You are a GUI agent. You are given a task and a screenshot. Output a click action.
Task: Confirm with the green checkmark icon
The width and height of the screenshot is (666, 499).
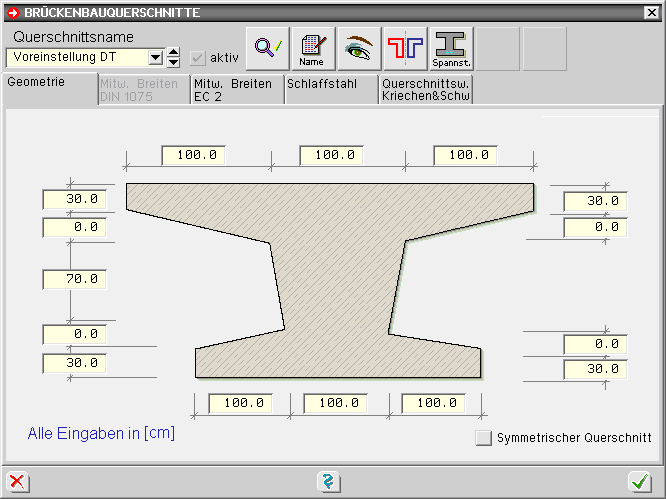tap(639, 482)
